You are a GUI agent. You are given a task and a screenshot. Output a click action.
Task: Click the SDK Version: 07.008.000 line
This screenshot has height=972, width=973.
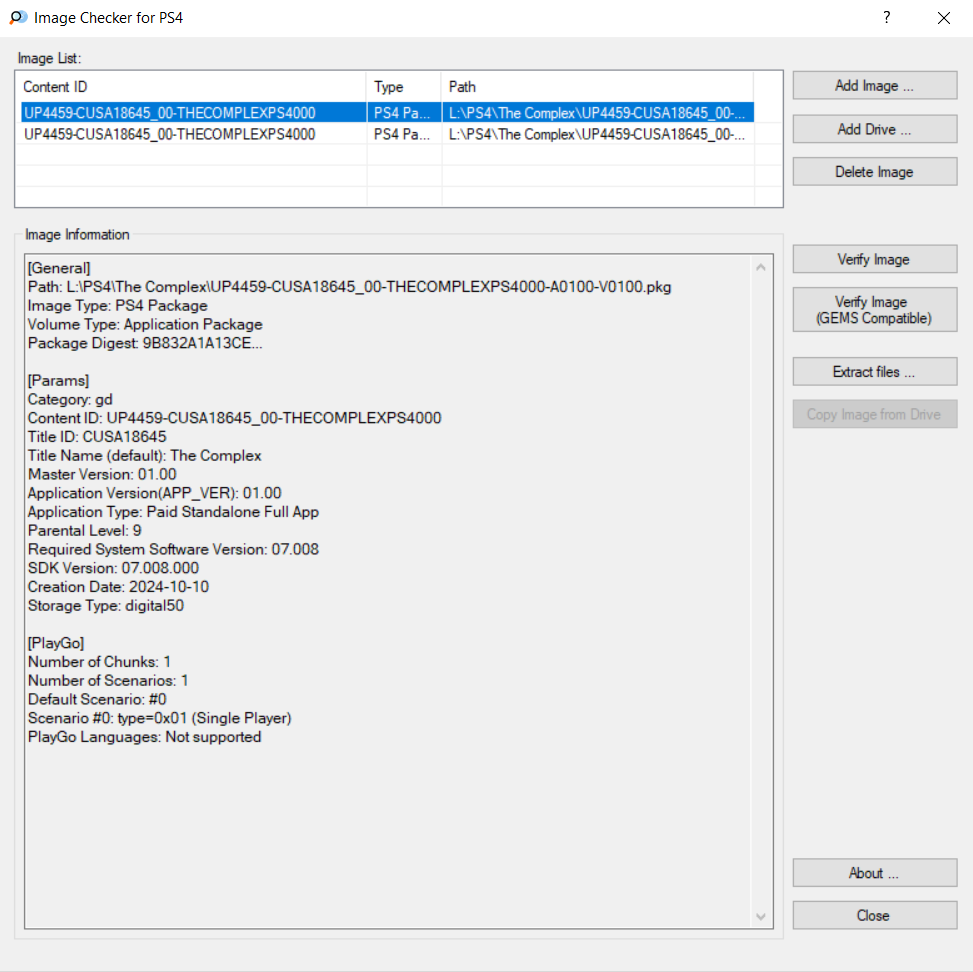(113, 568)
